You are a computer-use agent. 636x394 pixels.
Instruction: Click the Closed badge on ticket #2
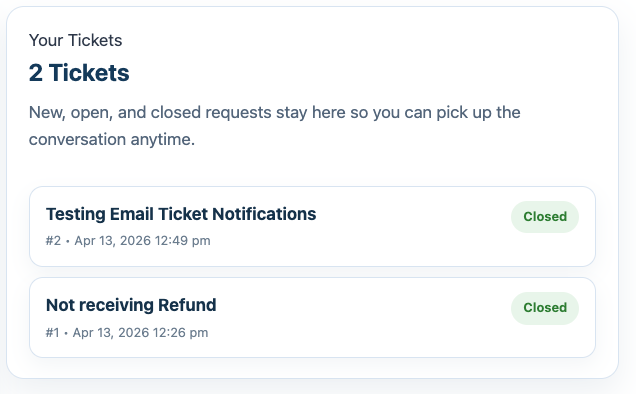tap(545, 217)
